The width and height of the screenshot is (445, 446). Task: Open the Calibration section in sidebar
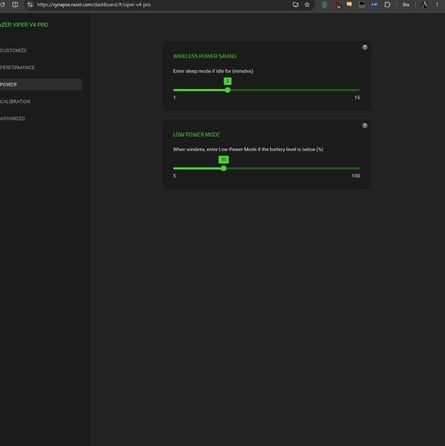15,102
